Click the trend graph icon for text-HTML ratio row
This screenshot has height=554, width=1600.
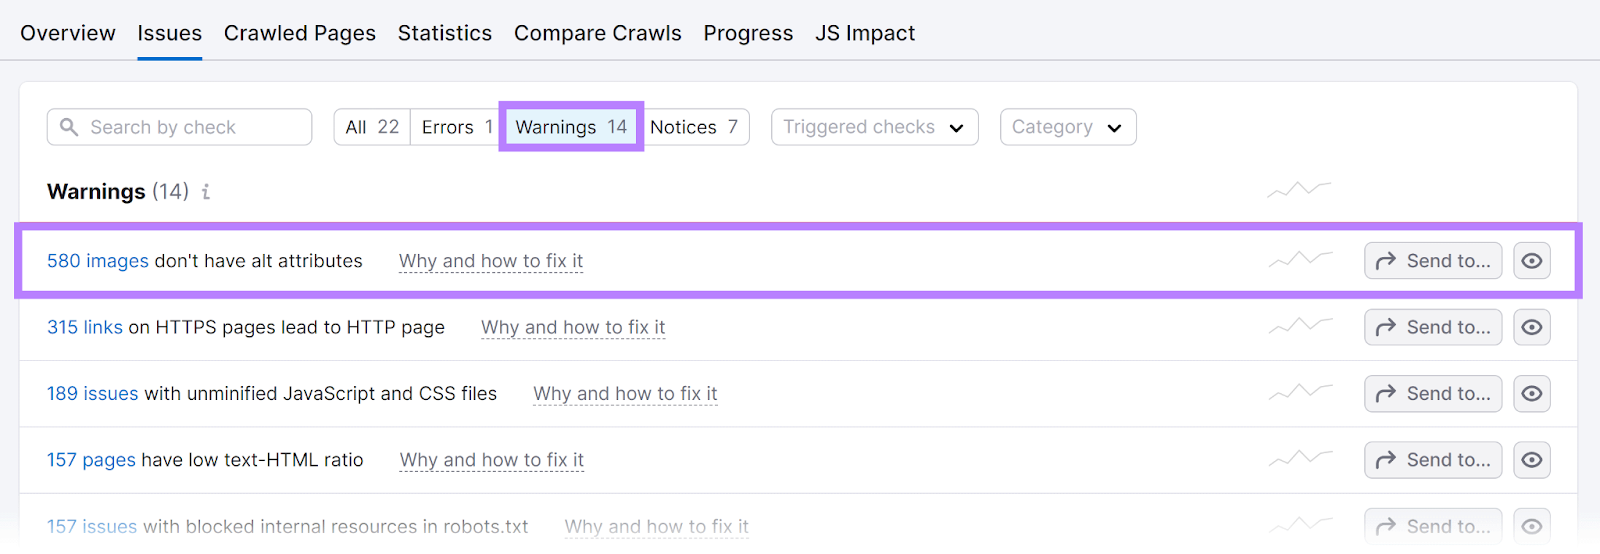click(x=1300, y=459)
